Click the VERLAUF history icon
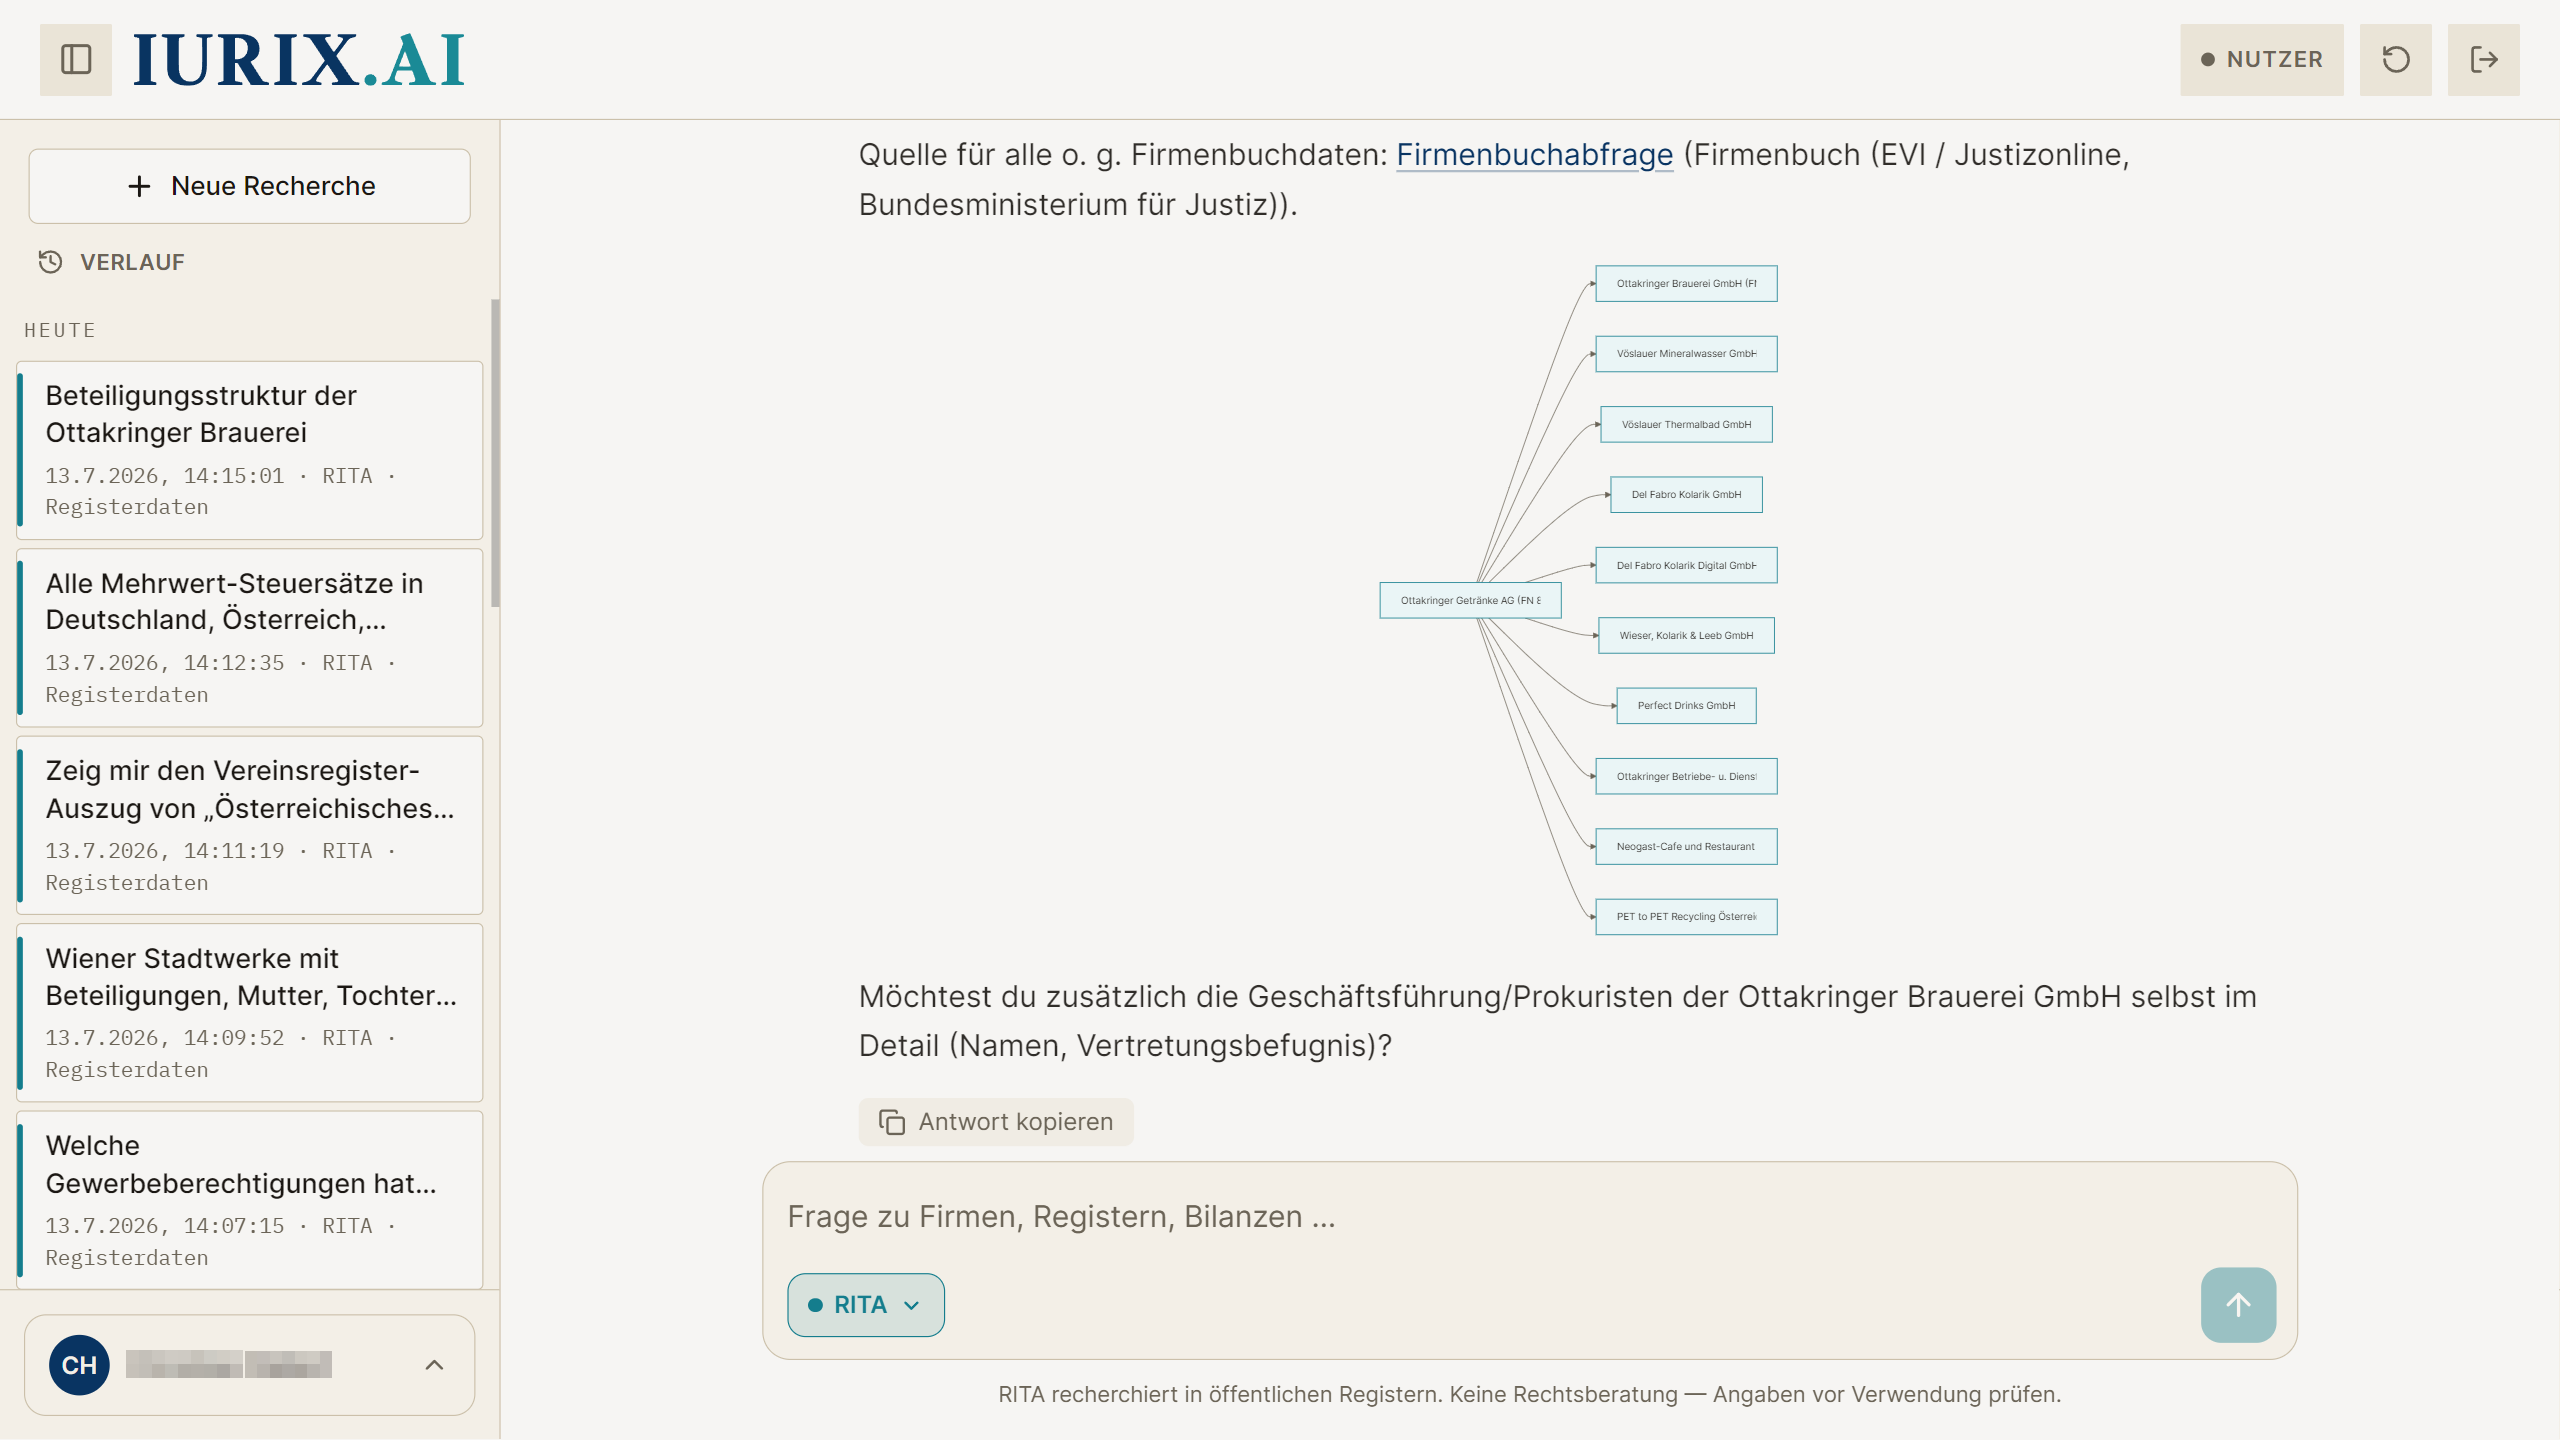 pyautogui.click(x=50, y=262)
